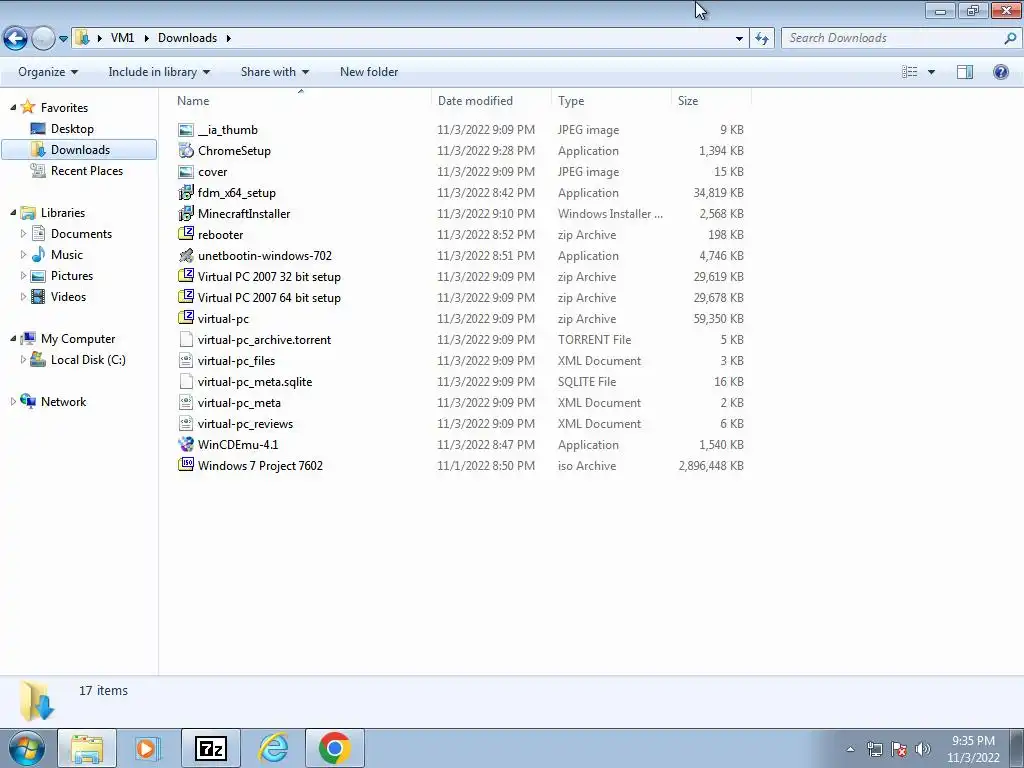Image resolution: width=1024 pixels, height=768 pixels.
Task: Collapse the My Computer tree section
Action: coord(13,338)
